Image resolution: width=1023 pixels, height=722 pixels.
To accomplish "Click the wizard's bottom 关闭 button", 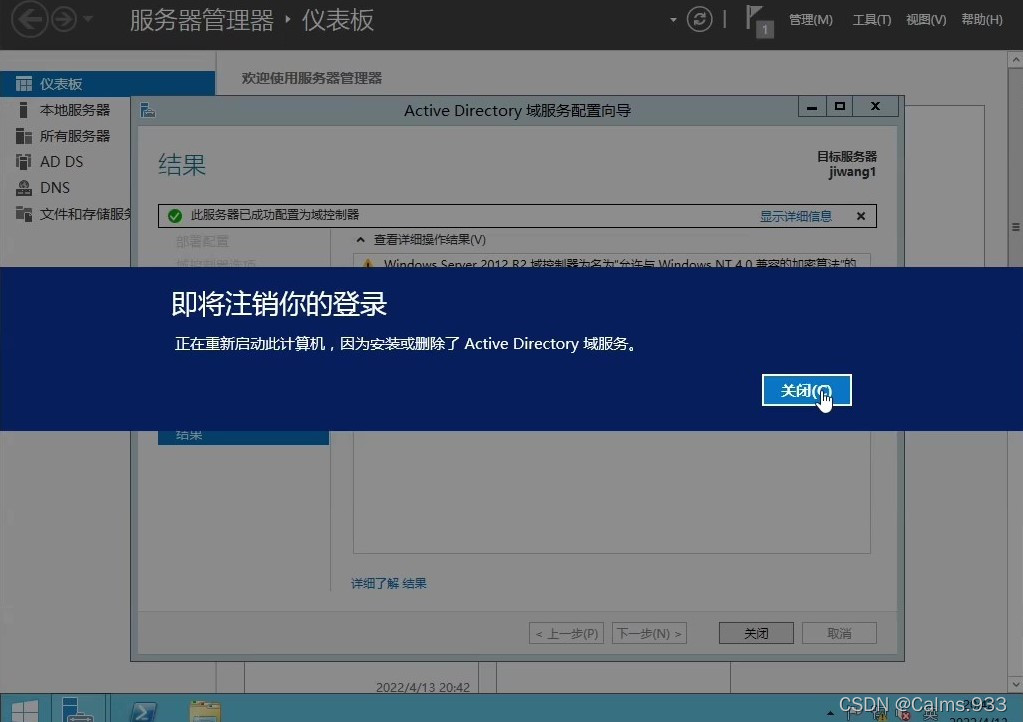I will click(x=756, y=633).
